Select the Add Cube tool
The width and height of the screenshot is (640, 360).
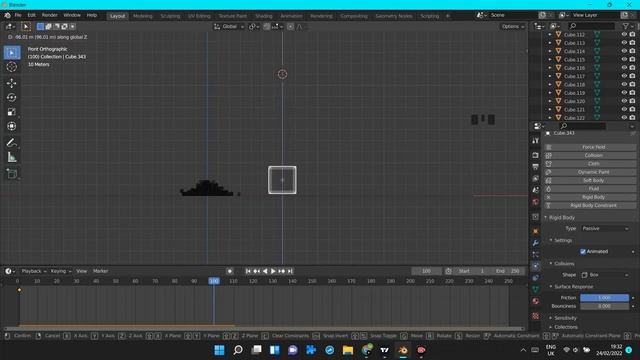12,174
